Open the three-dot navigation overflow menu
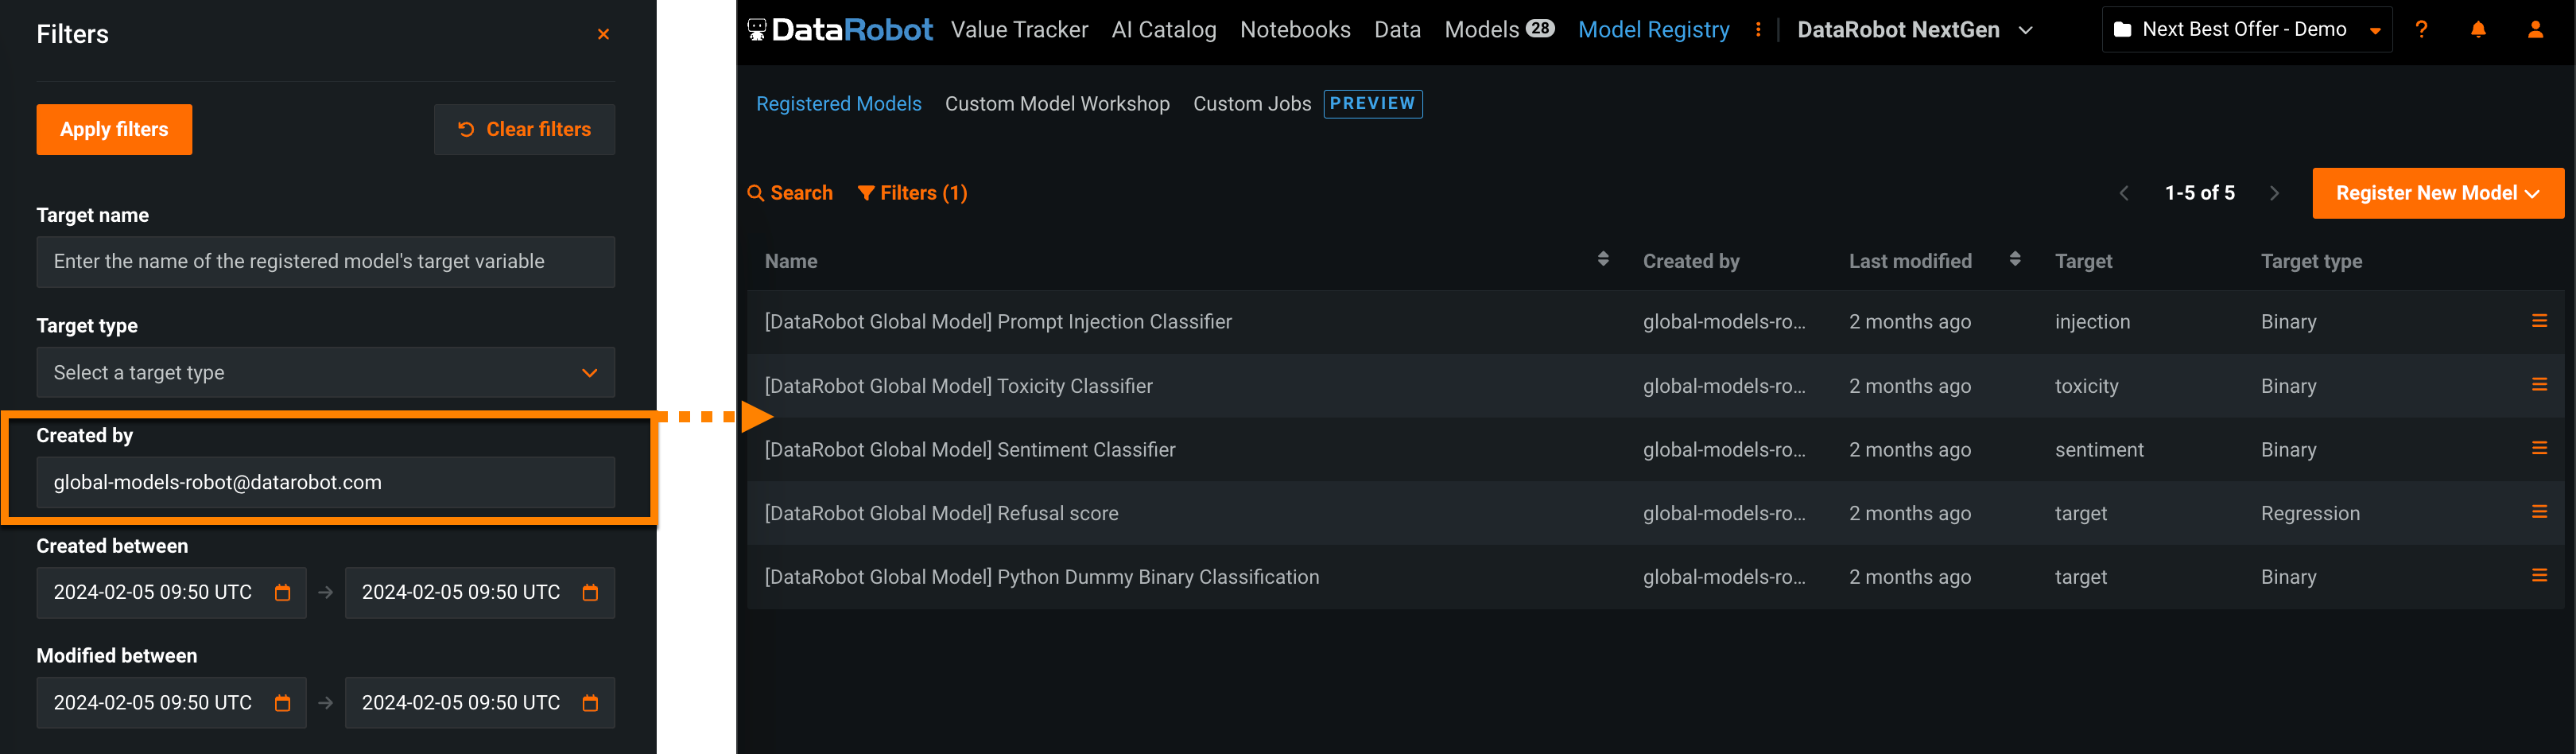The height and width of the screenshot is (754, 2576). [1758, 30]
